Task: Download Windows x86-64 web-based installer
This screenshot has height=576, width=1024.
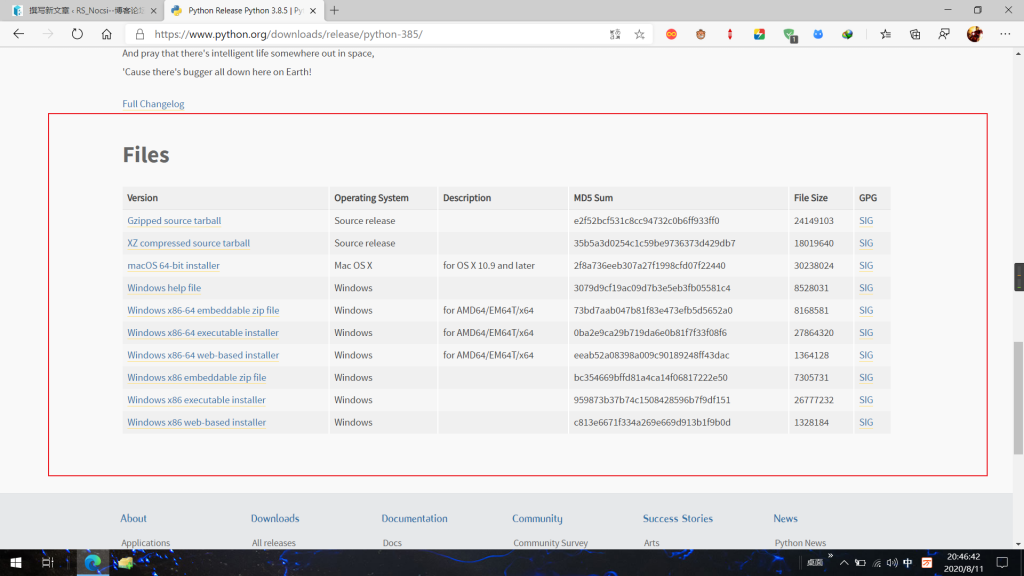Action: point(203,355)
